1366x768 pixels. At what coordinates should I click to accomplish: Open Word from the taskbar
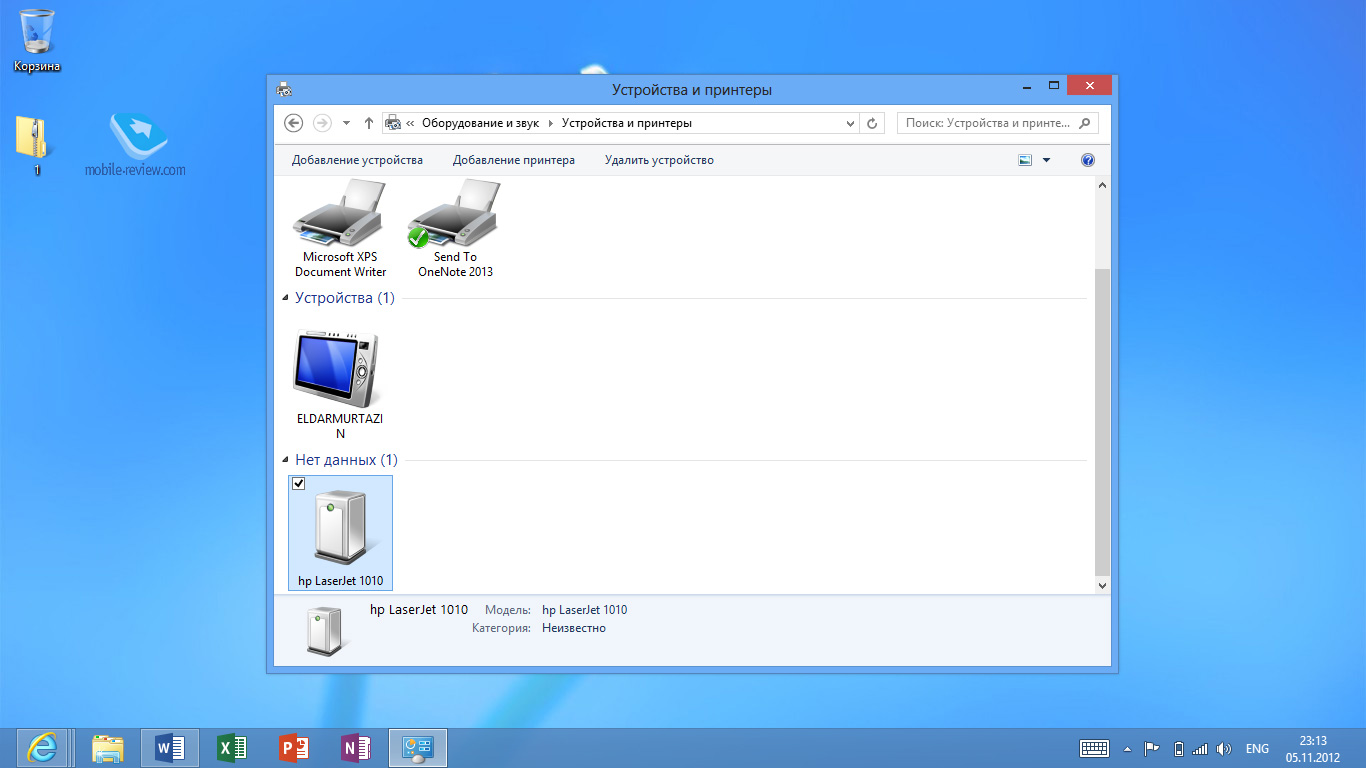(x=170, y=748)
